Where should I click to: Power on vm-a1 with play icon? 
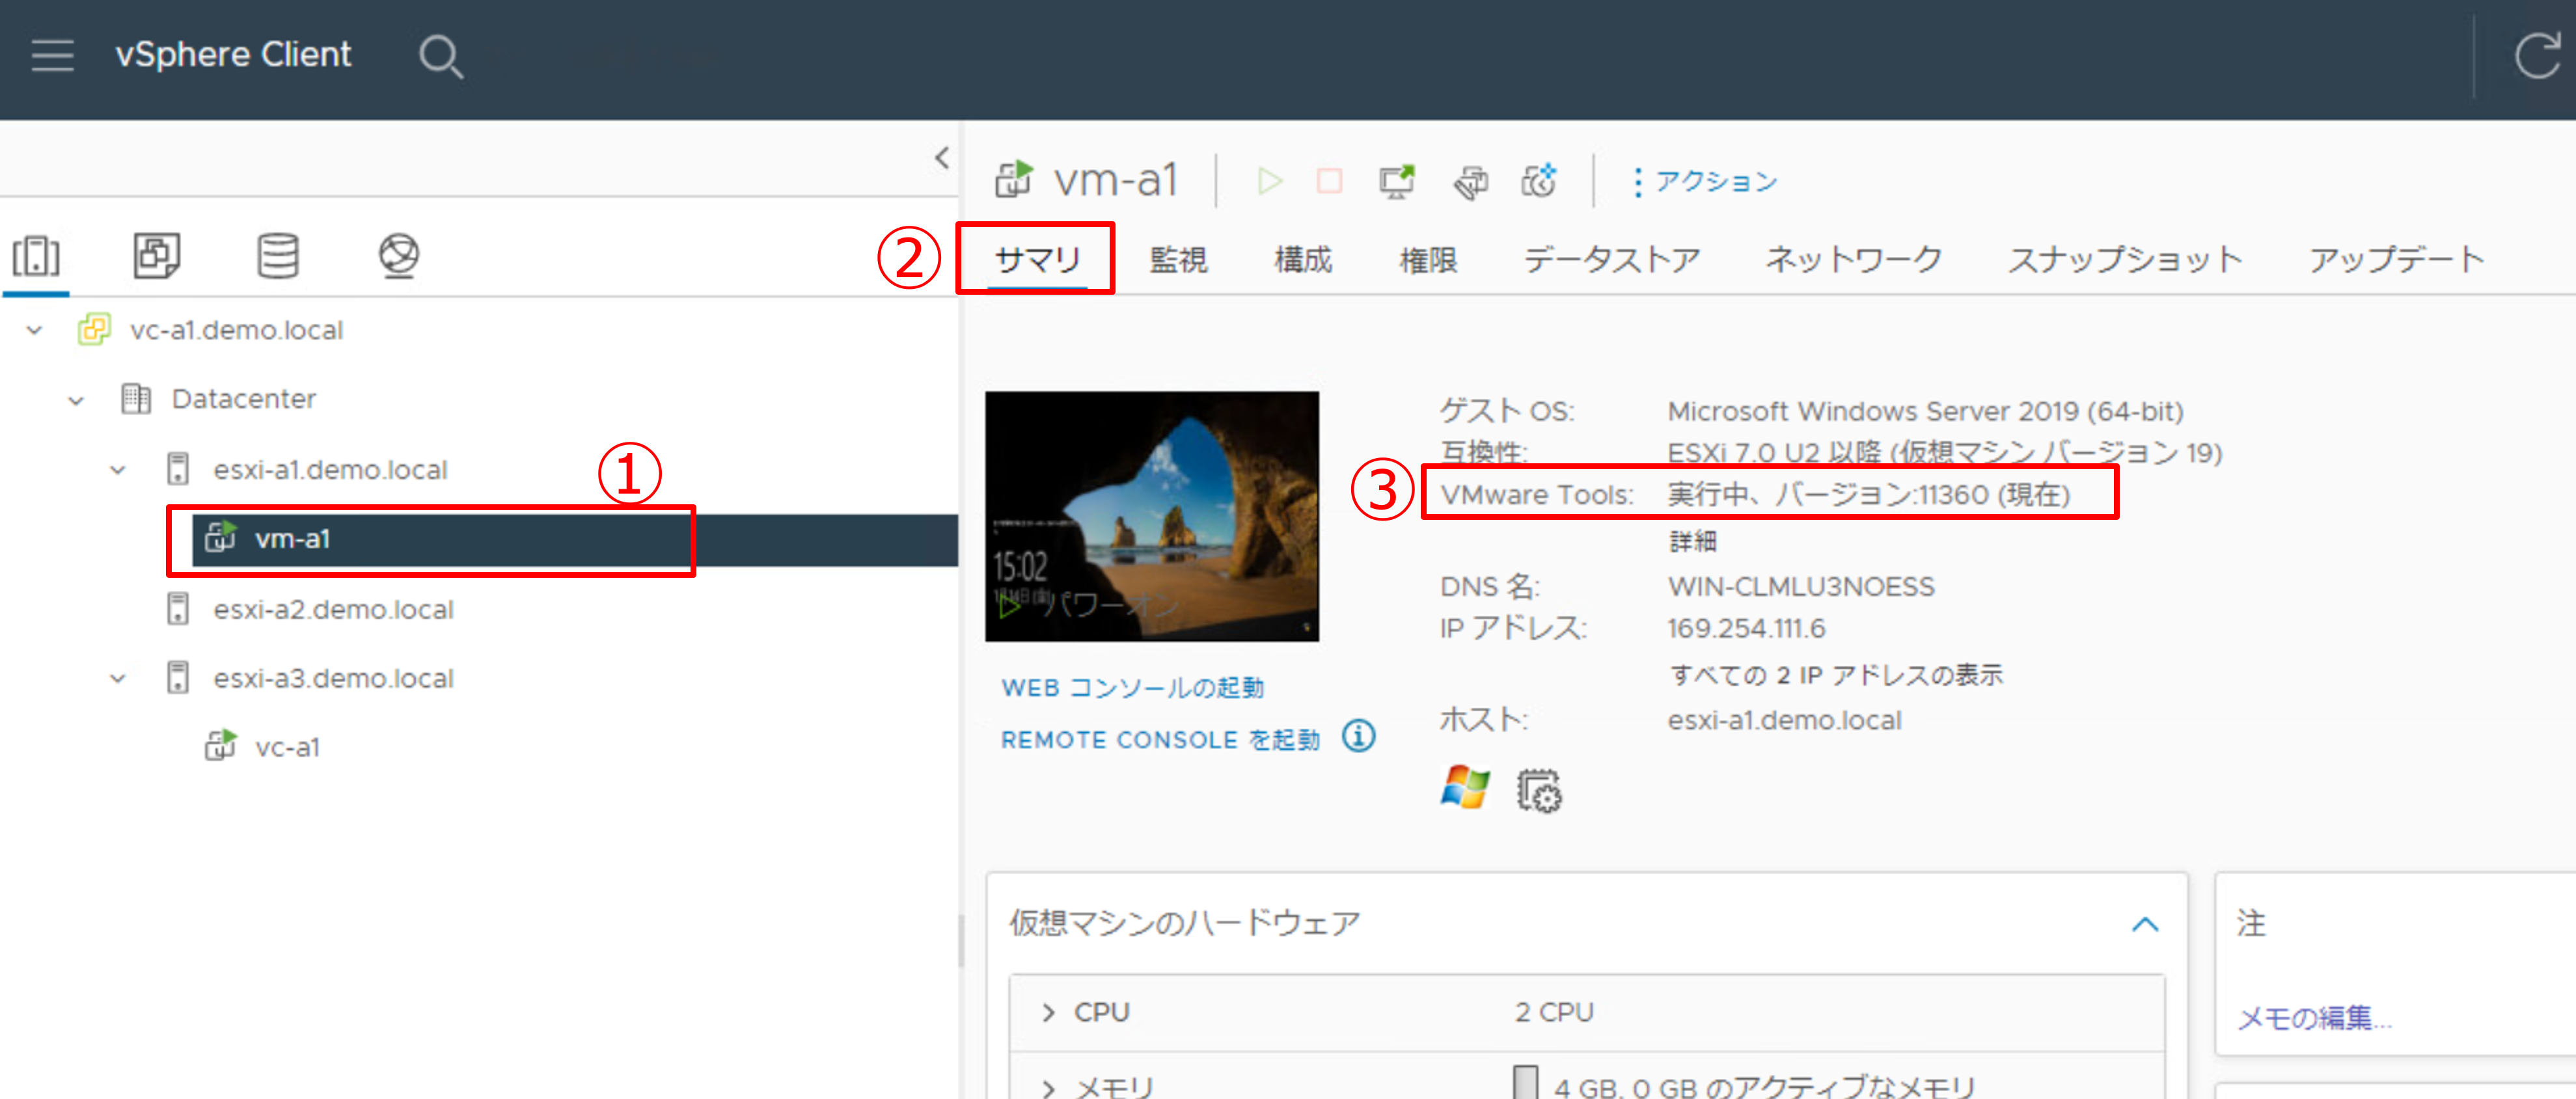pyautogui.click(x=1269, y=181)
